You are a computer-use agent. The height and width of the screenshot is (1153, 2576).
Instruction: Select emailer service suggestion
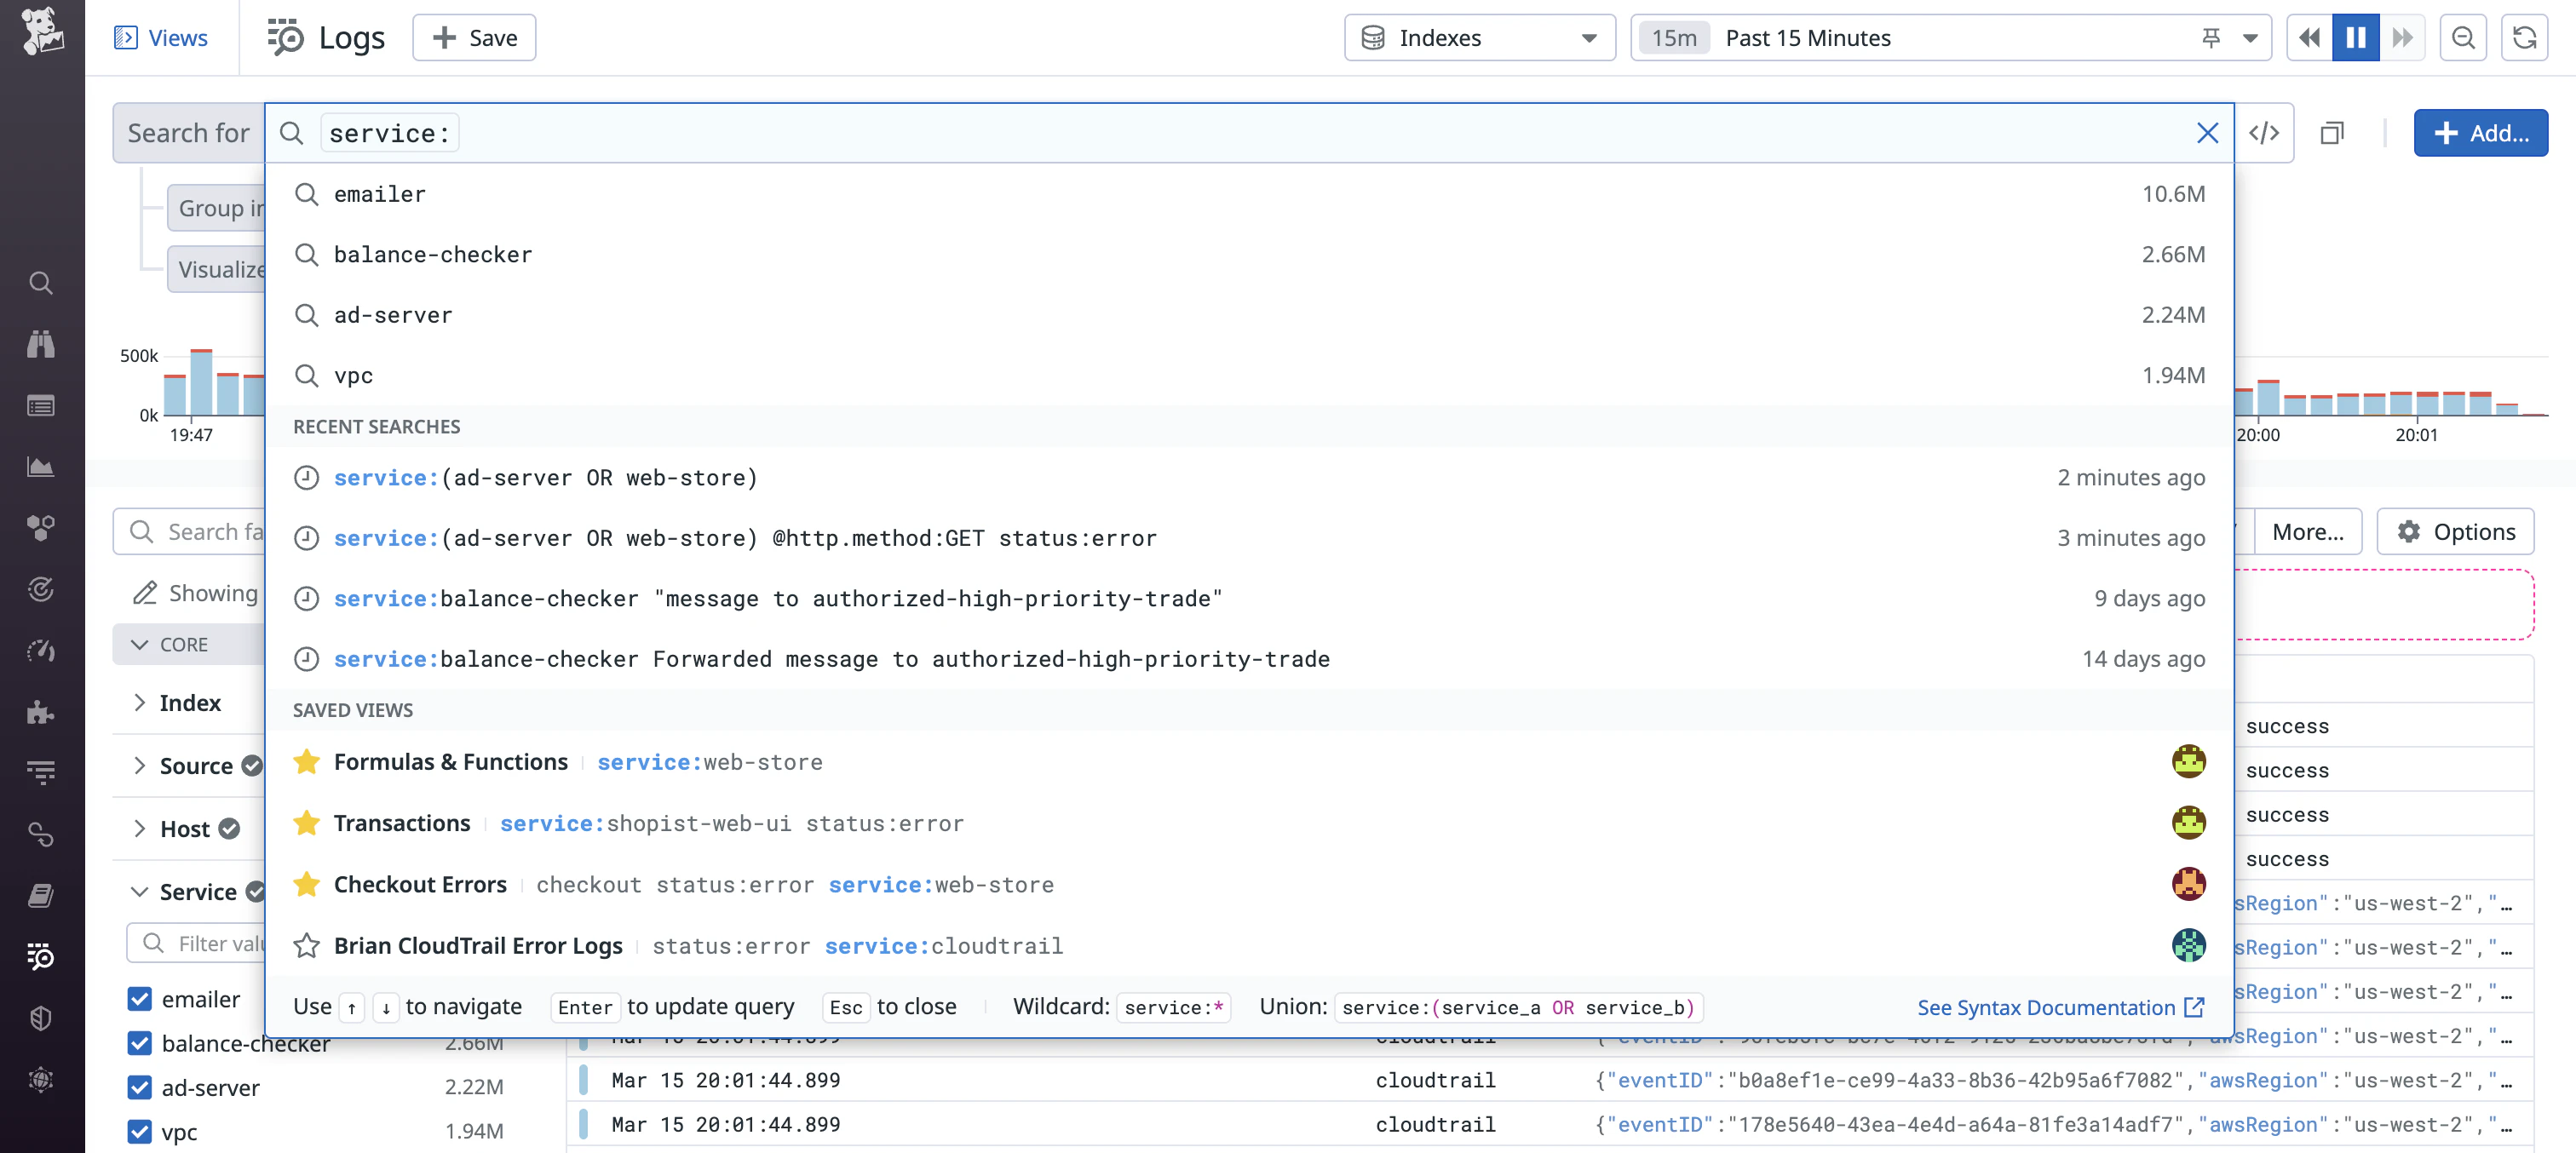click(1249, 194)
